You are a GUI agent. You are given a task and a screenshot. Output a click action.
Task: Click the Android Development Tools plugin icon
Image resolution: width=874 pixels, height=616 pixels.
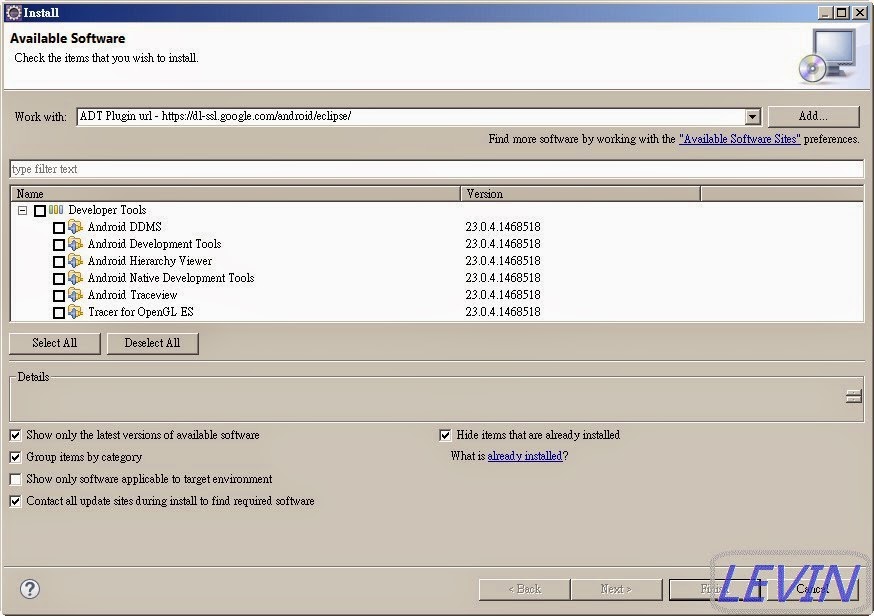pos(75,244)
